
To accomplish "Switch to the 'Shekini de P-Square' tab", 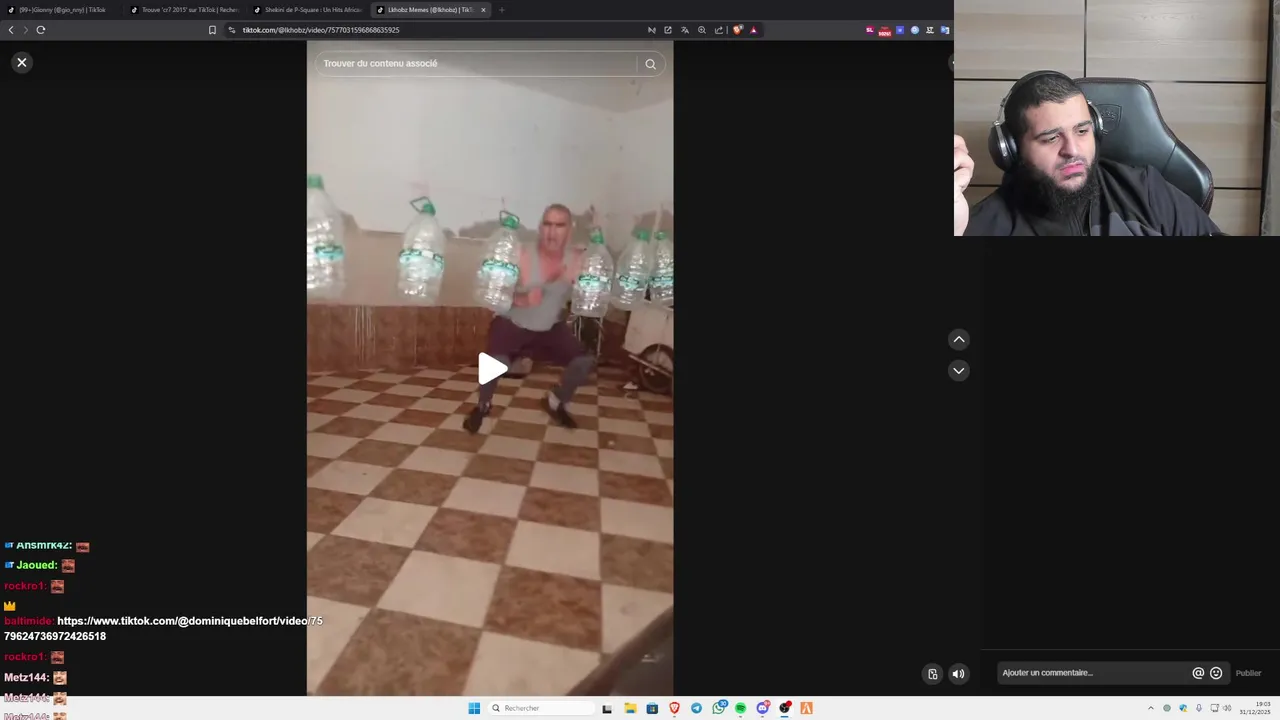I will pyautogui.click(x=308, y=10).
